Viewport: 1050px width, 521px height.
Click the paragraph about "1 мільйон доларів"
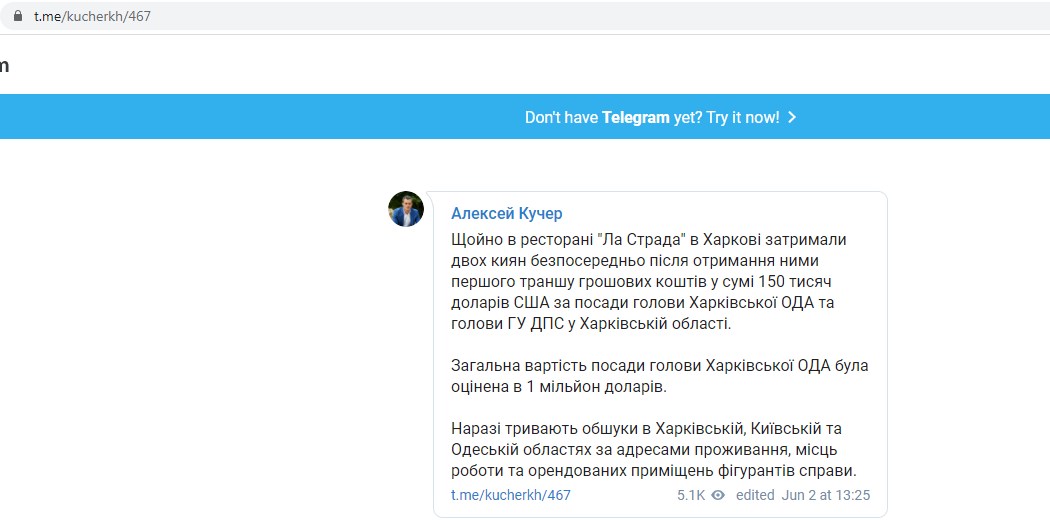click(x=659, y=376)
